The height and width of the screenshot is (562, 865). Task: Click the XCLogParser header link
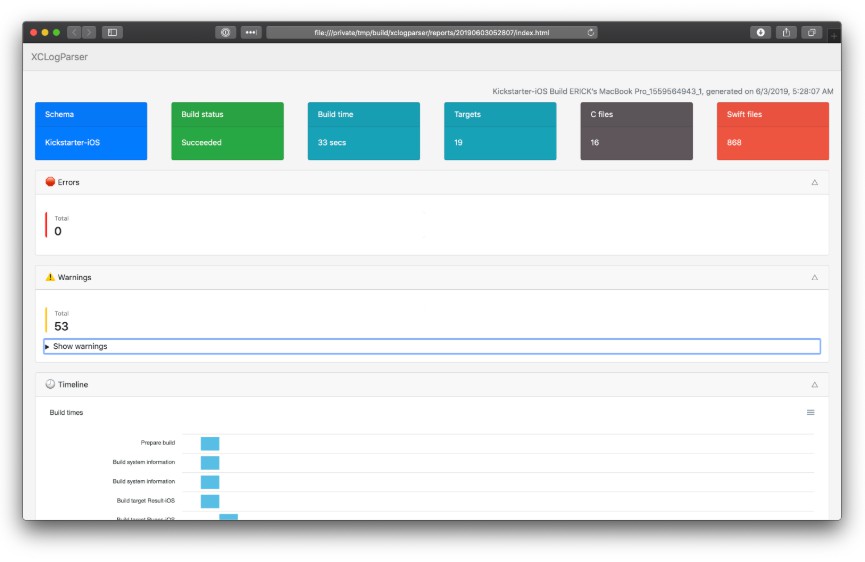click(x=60, y=57)
